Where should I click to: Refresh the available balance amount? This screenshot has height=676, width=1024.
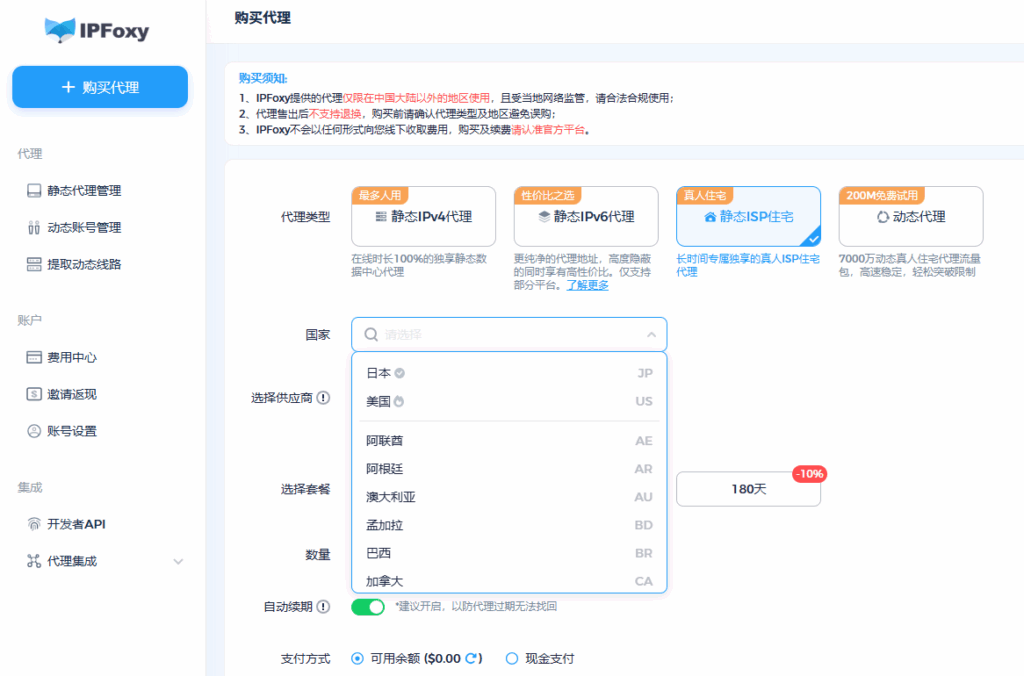[473, 658]
